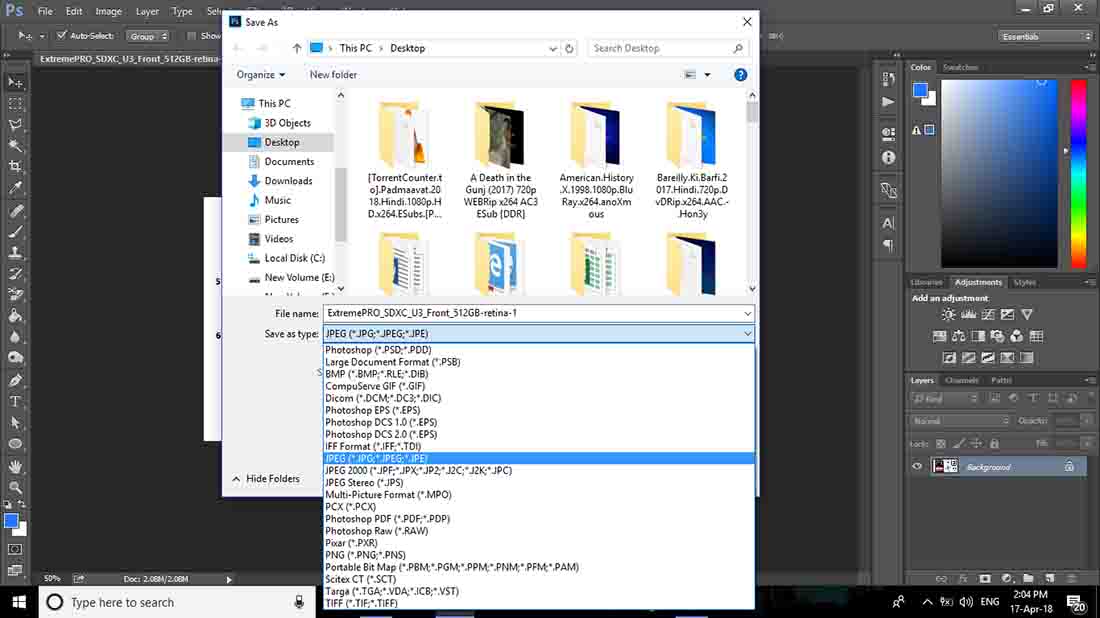Select the Hand tool
The image size is (1100, 618).
click(x=15, y=466)
